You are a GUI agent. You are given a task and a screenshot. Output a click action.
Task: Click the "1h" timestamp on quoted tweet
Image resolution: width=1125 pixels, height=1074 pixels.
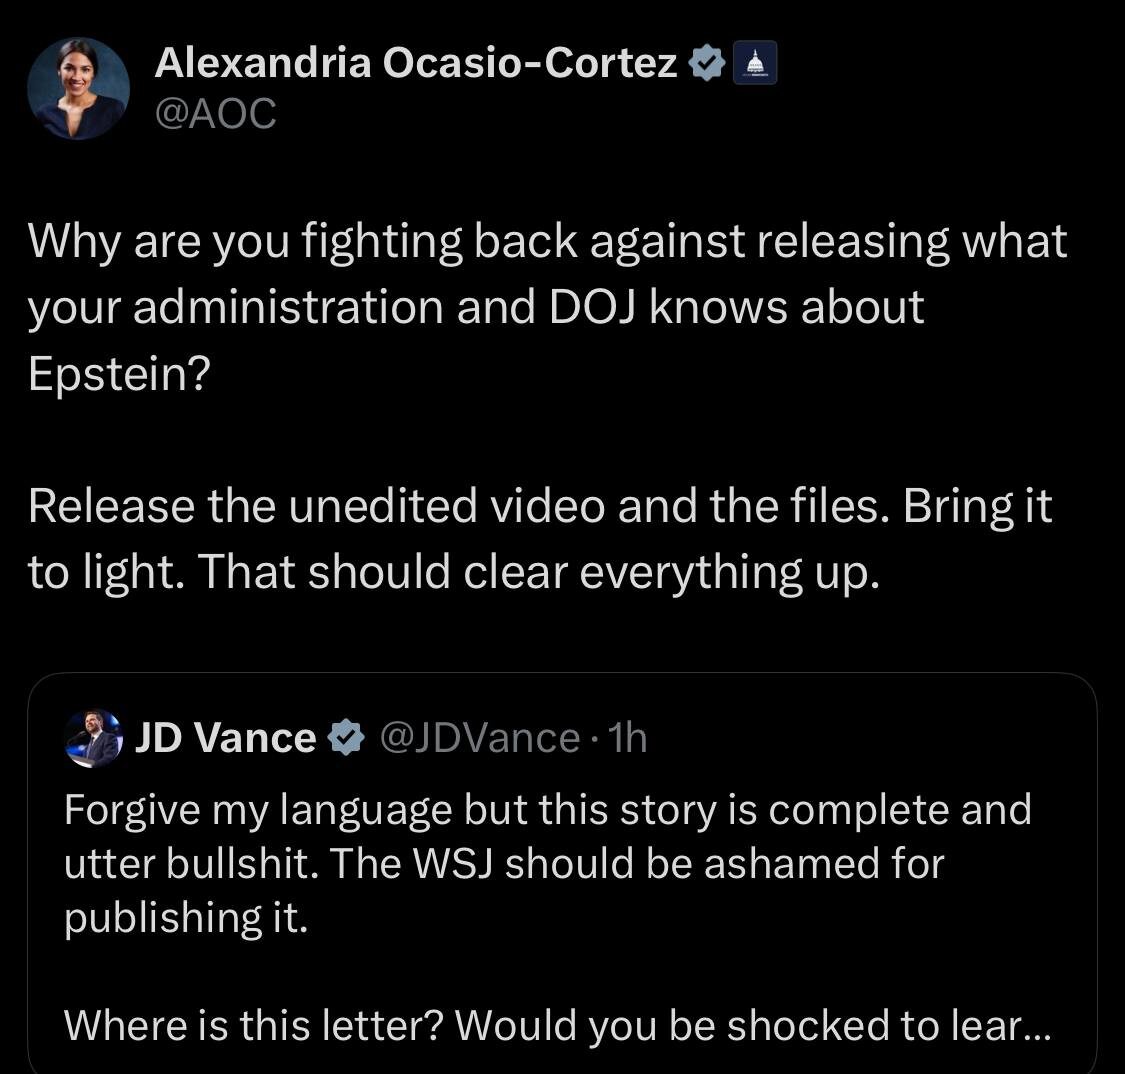(x=628, y=739)
